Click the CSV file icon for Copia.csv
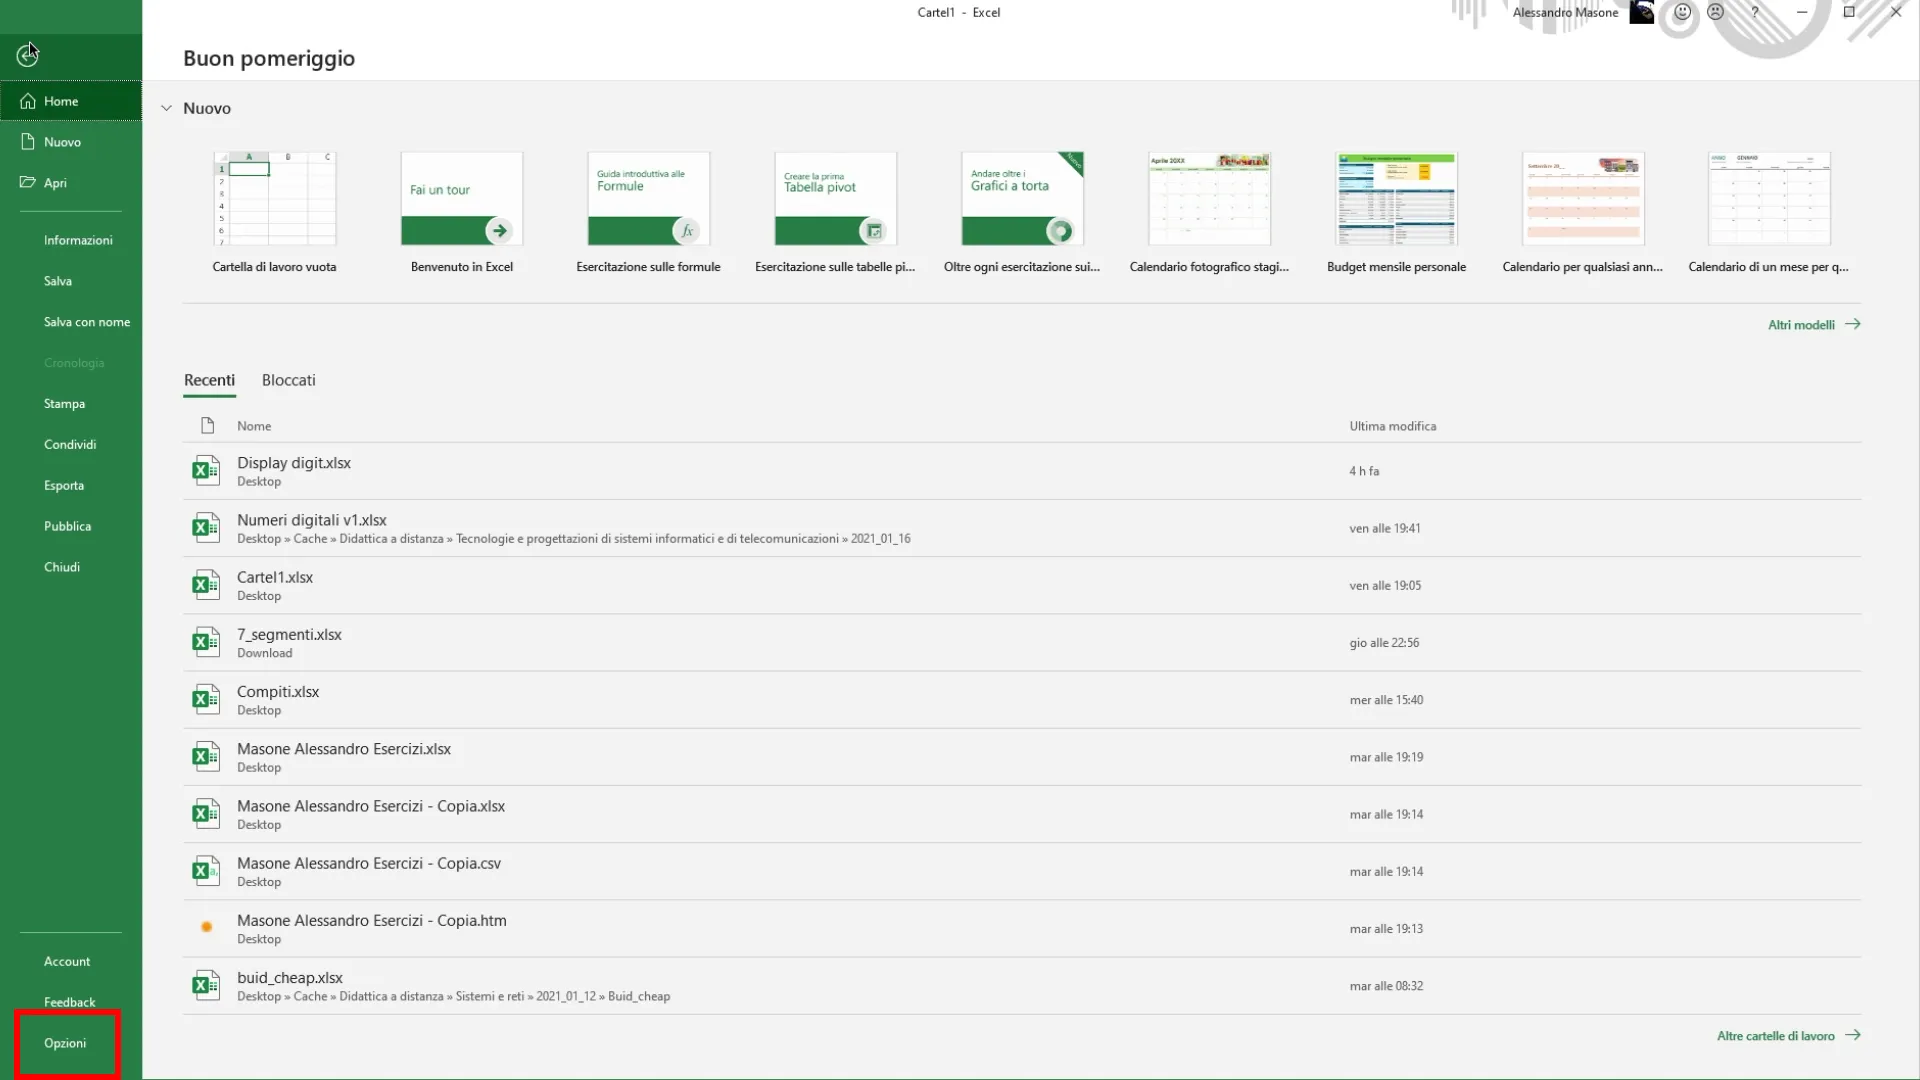Screen dimensions: 1920x1080 pyautogui.click(x=206, y=871)
